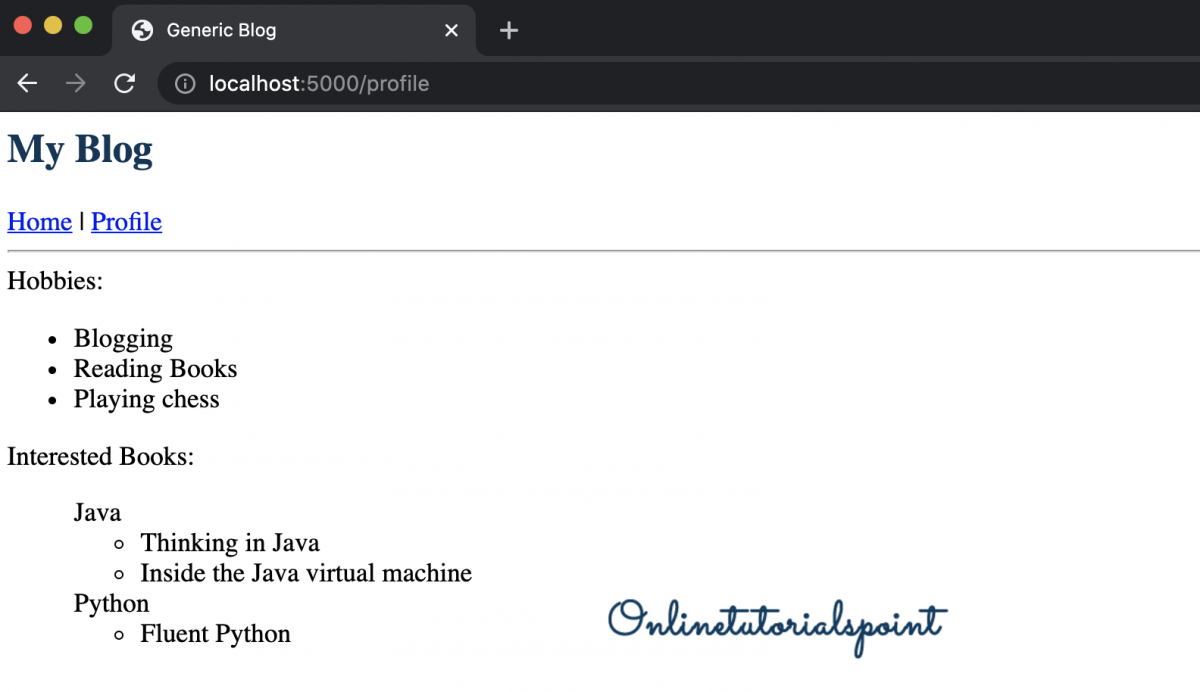Image resolution: width=1200 pixels, height=692 pixels.
Task: Click the green fullscreen window button
Action: tap(84, 25)
